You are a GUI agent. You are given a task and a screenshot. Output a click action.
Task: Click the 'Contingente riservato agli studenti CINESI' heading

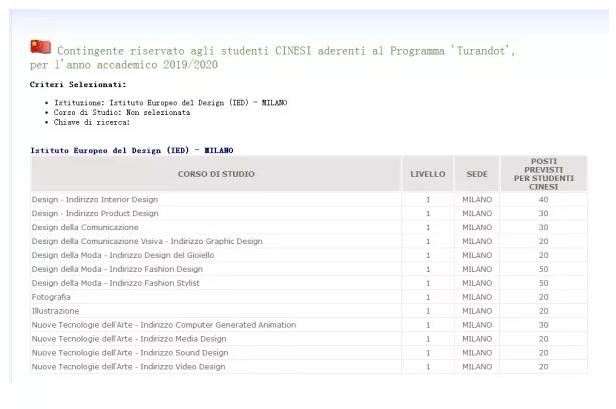[272, 57]
